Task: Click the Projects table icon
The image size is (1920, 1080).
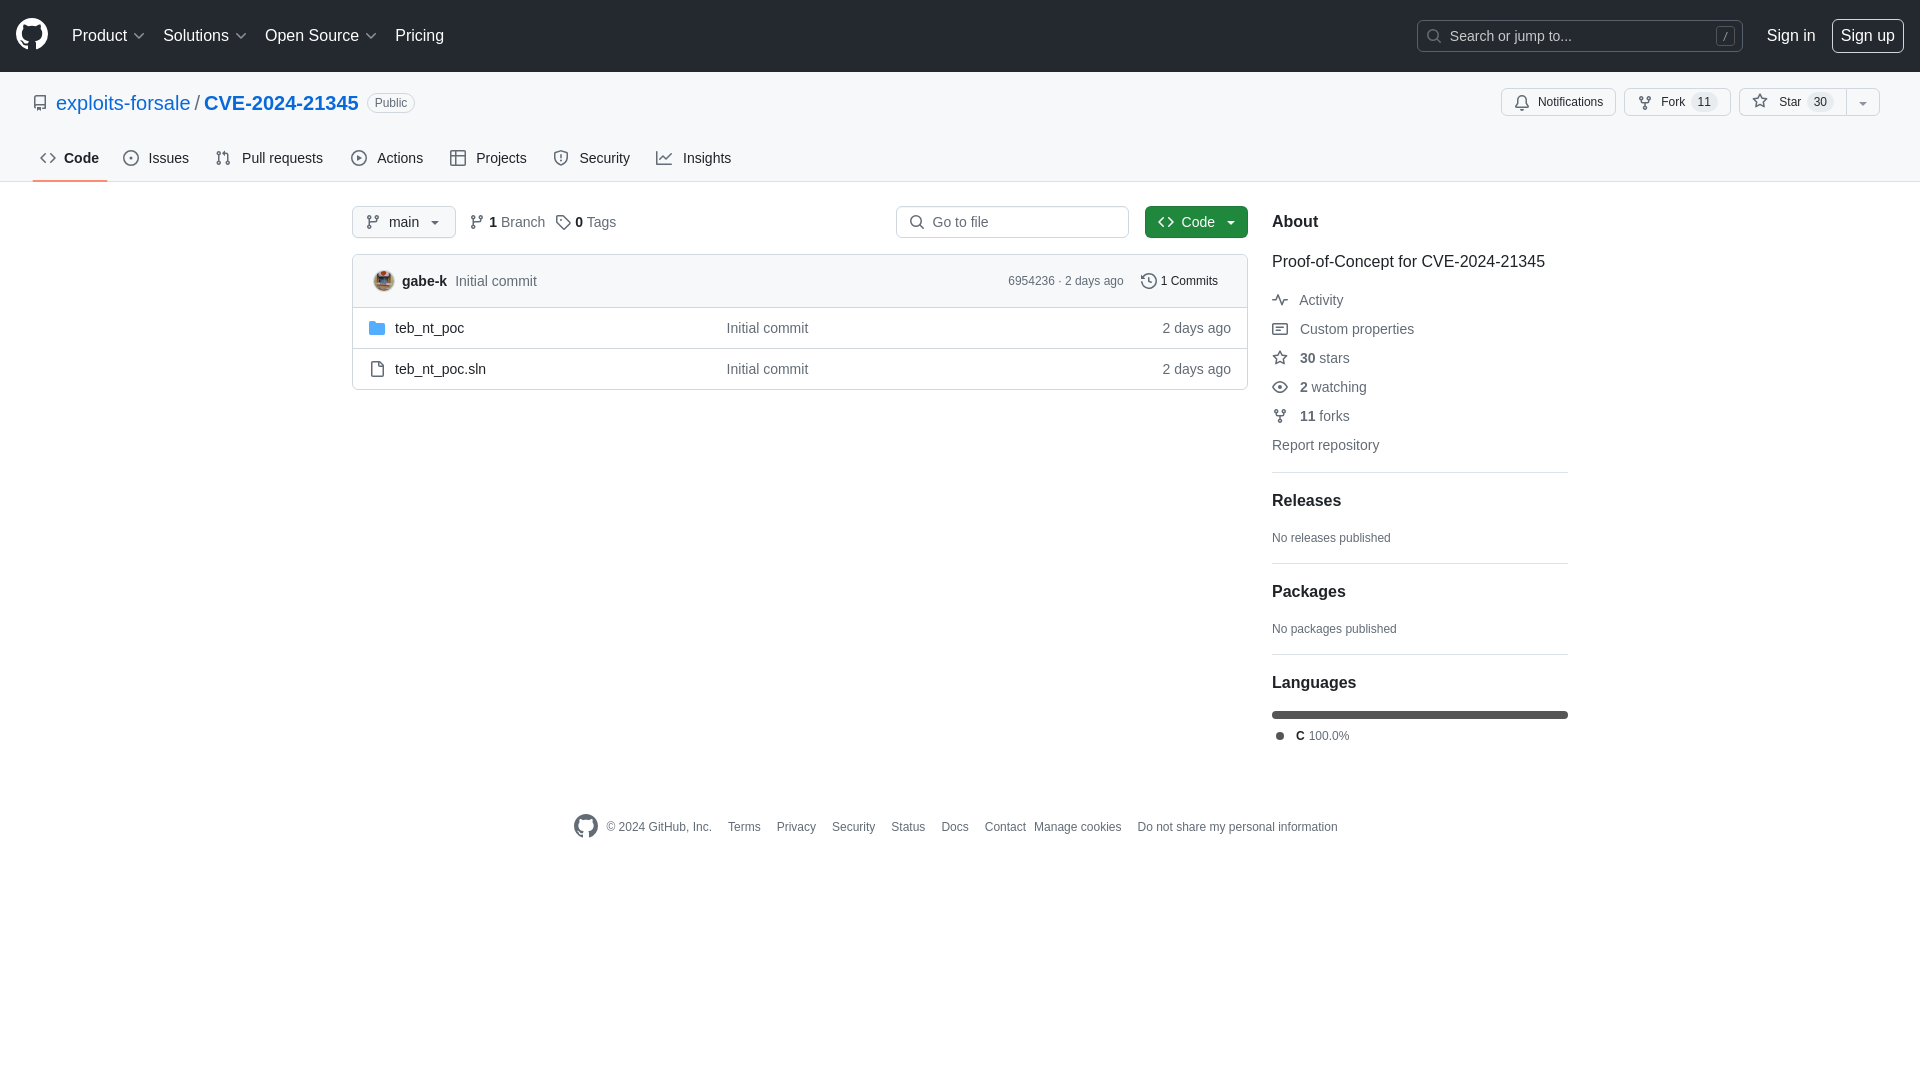Action: click(458, 158)
